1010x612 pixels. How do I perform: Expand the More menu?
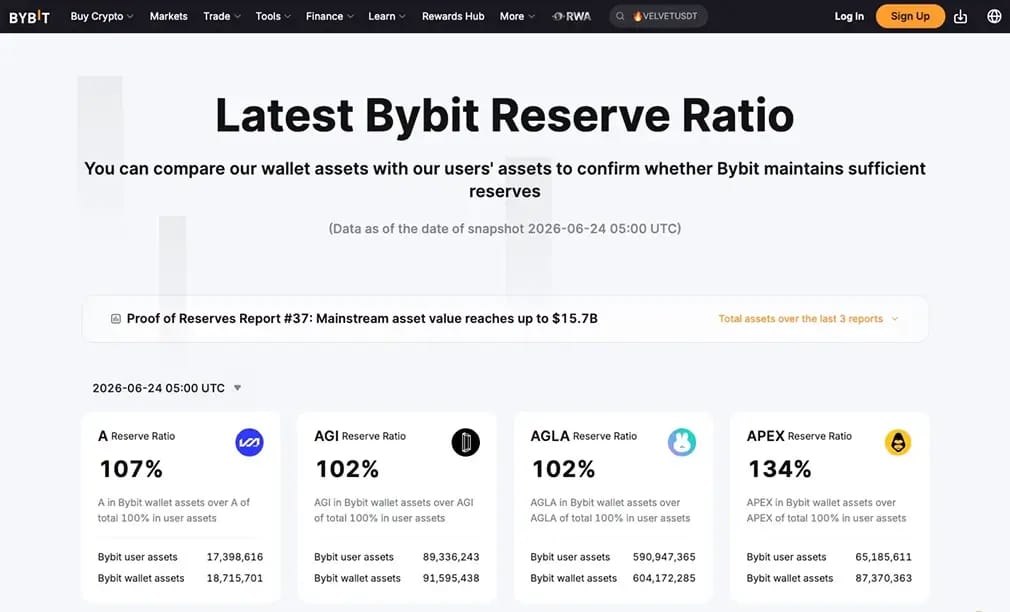coord(517,16)
